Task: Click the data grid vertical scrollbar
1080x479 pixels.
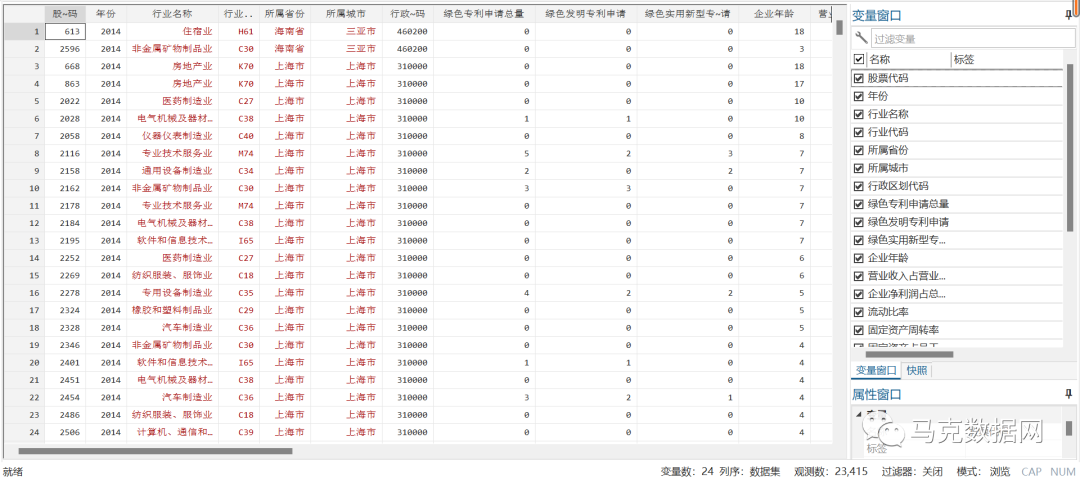Action: [x=839, y=28]
